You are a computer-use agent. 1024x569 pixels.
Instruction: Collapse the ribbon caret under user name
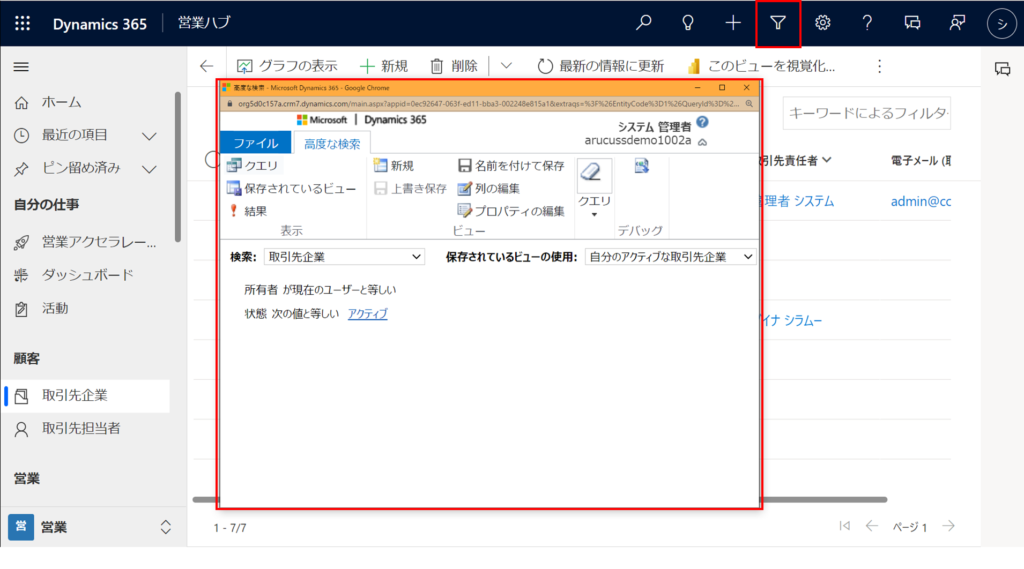[x=703, y=142]
